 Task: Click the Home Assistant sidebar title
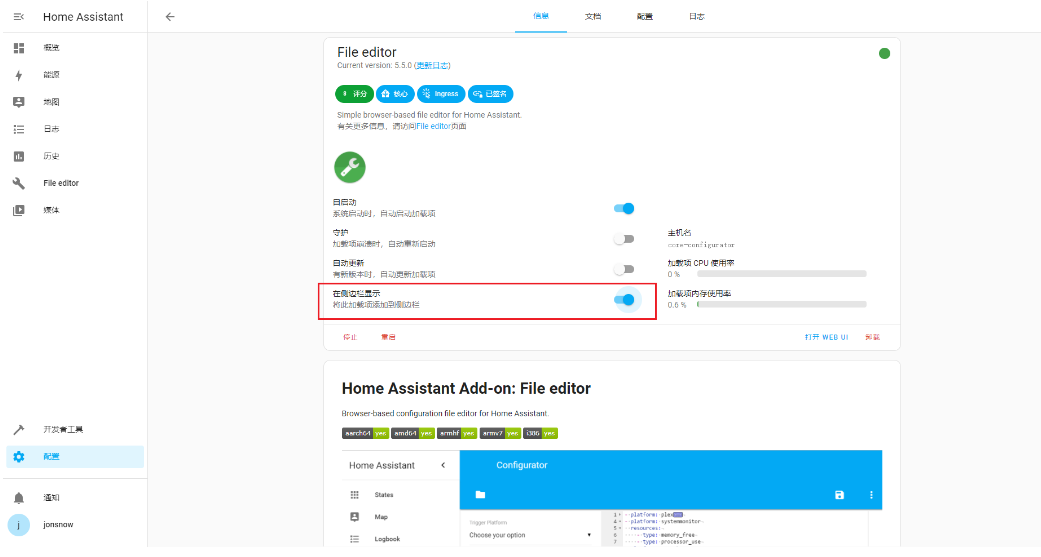click(x=83, y=17)
